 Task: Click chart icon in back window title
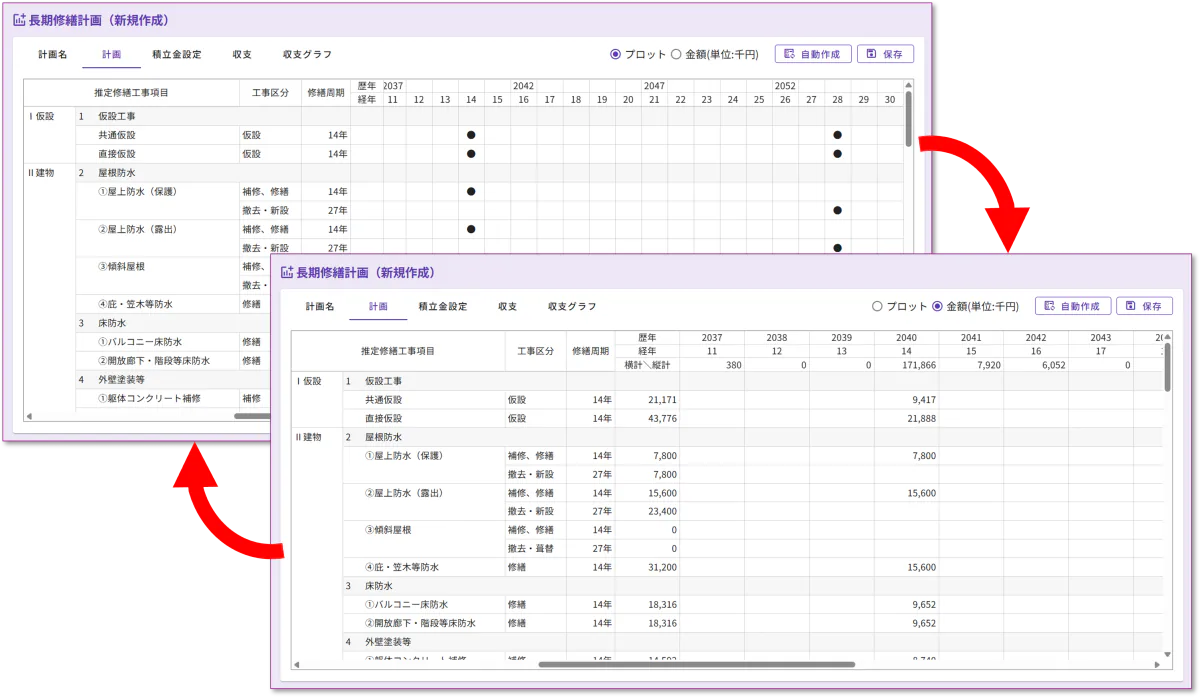pyautogui.click(x=19, y=19)
